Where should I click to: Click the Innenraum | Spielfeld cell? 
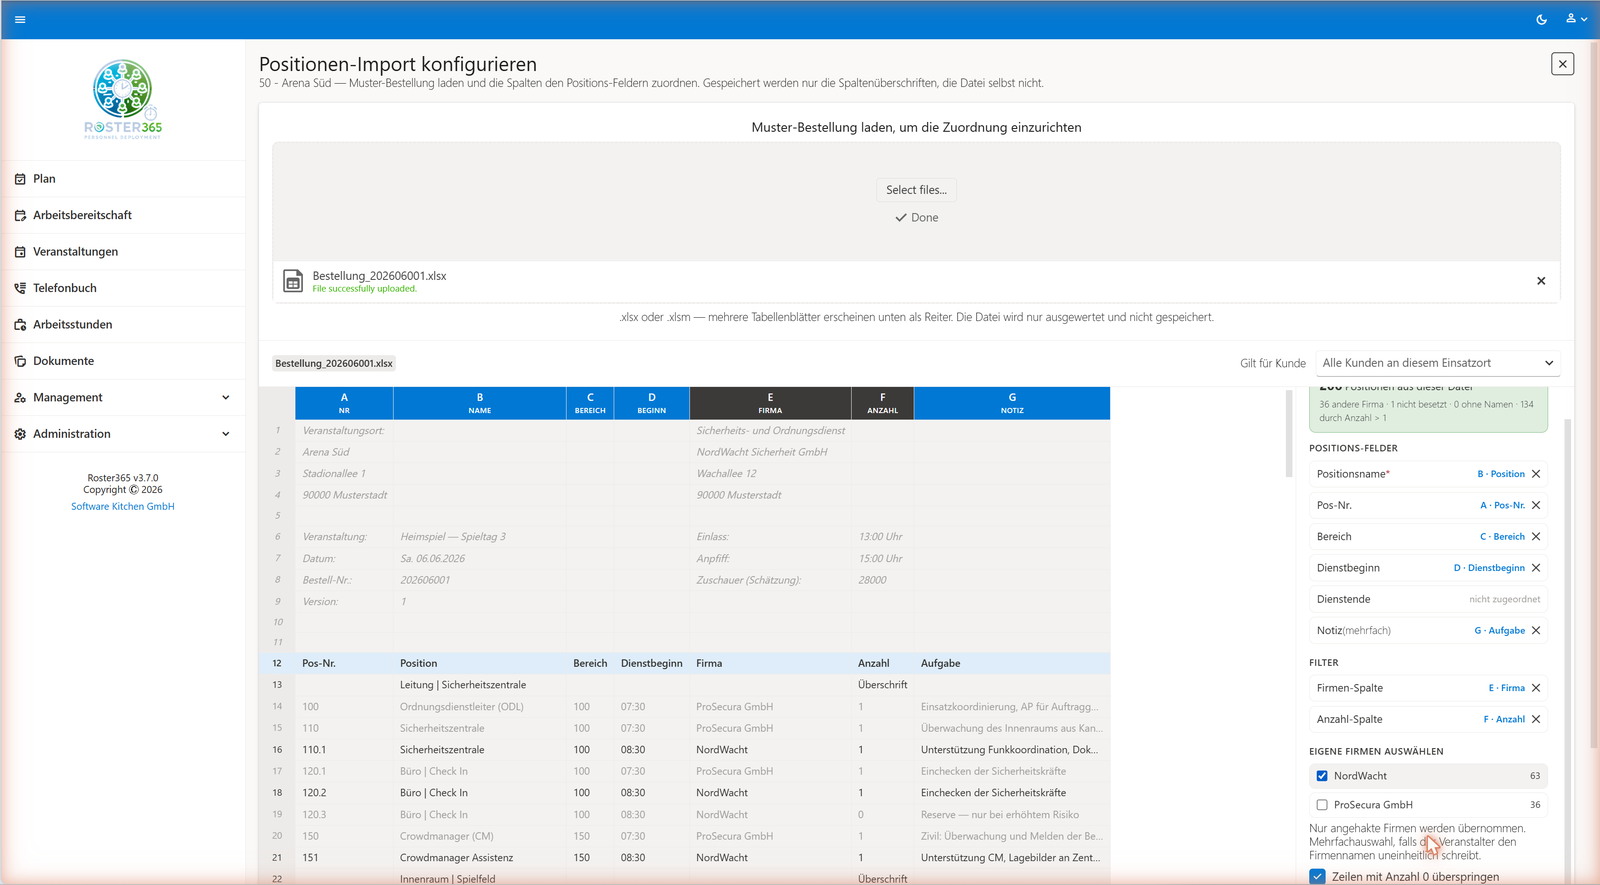click(480, 879)
